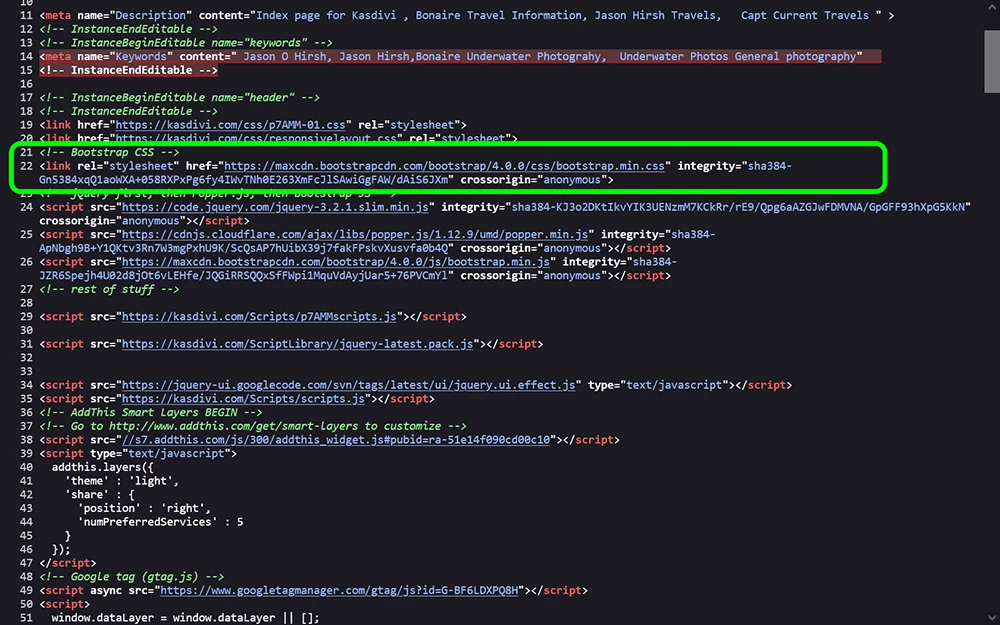
Task: Open the p7AMMscripts.js link
Action: pos(259,317)
